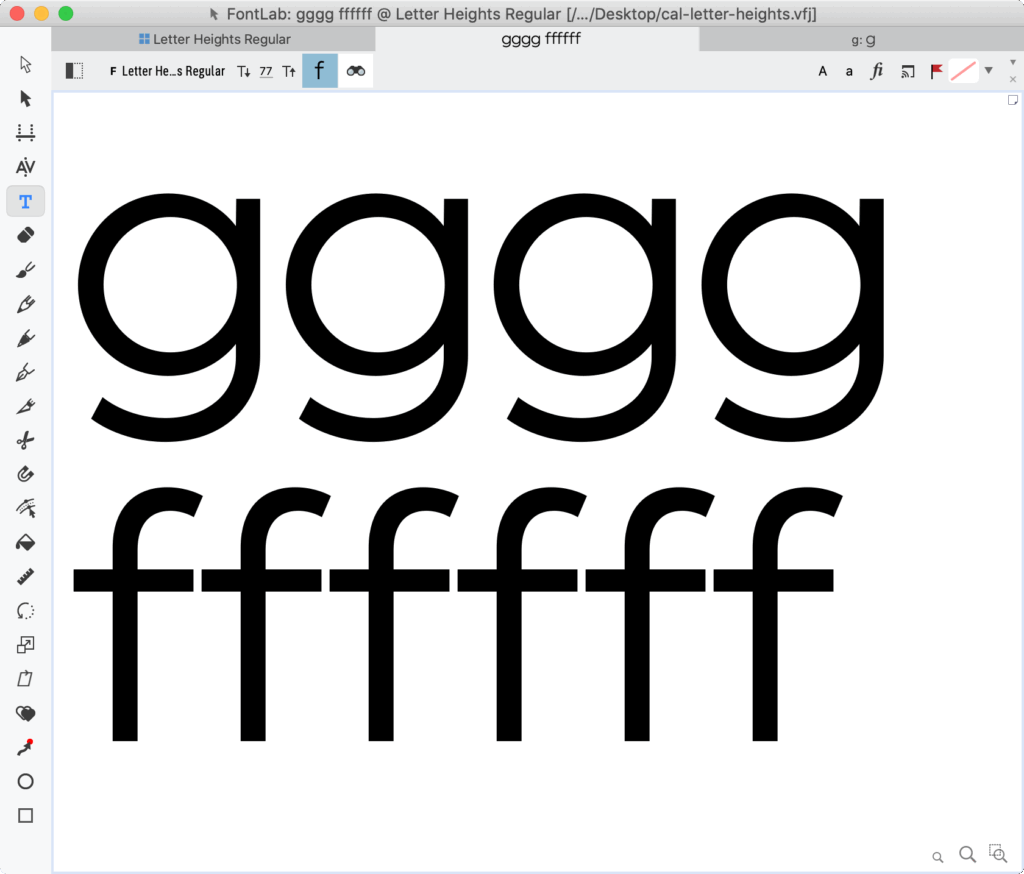
Task: Open the flag color dropdown arrow
Action: click(988, 70)
